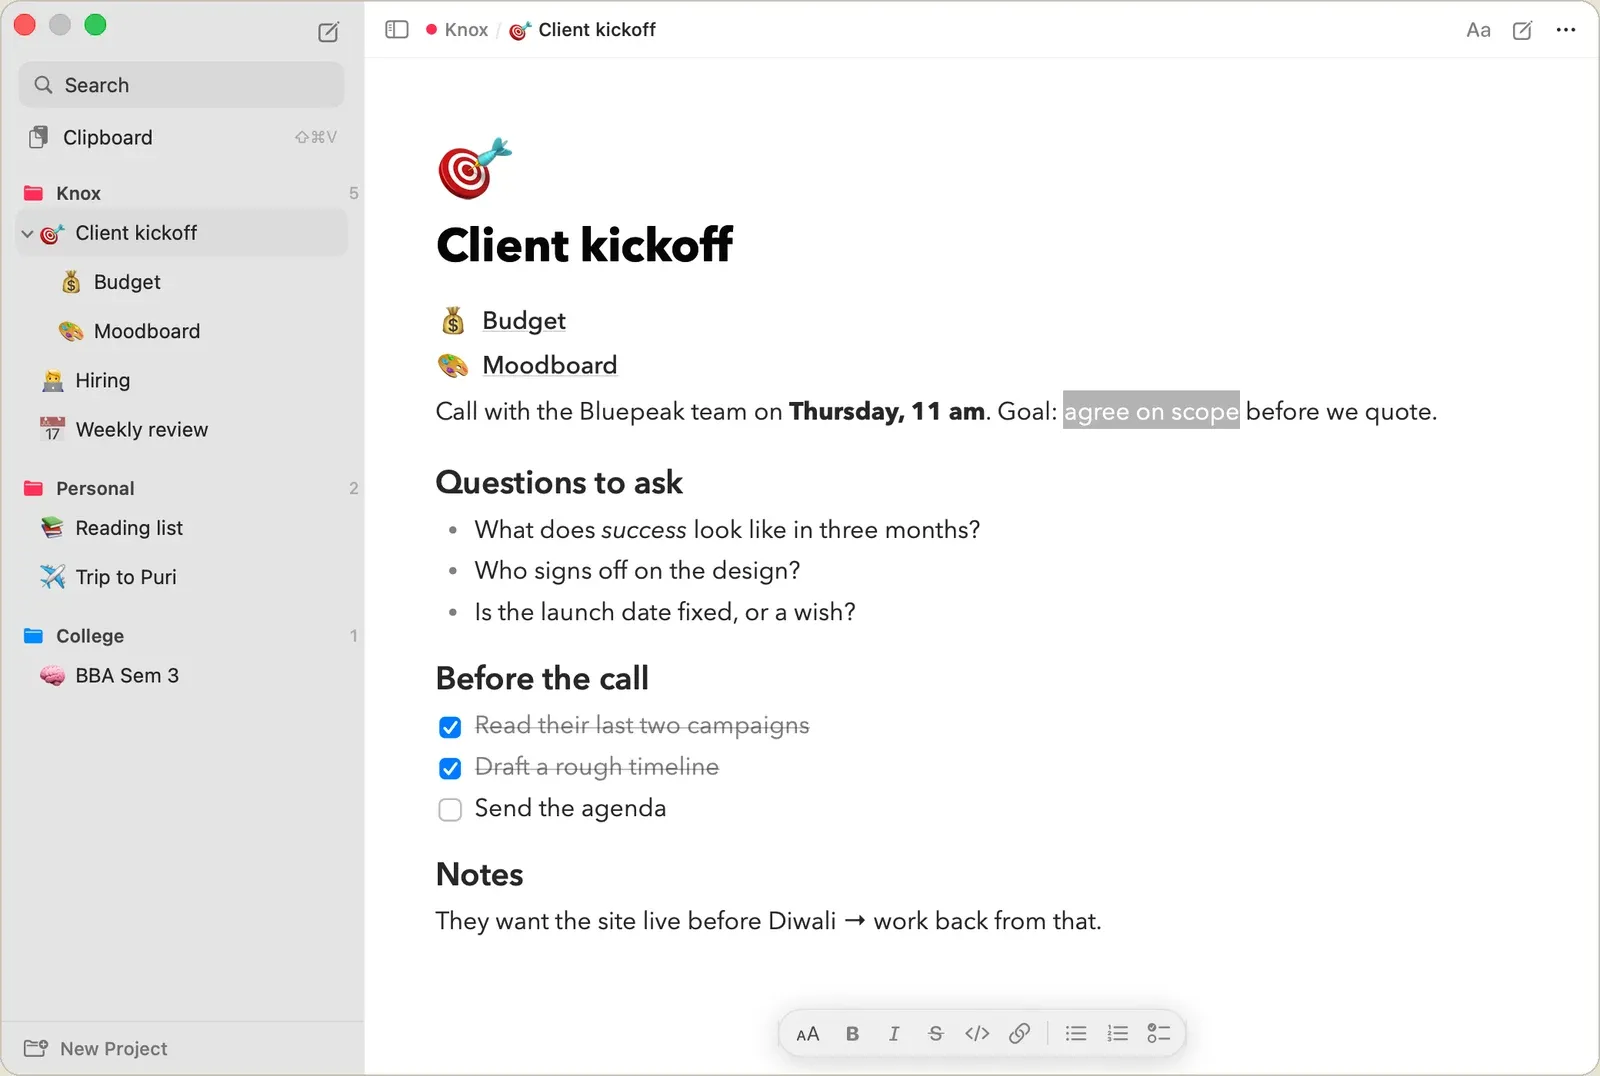Follow the Moodboard link in the document

coord(550,365)
